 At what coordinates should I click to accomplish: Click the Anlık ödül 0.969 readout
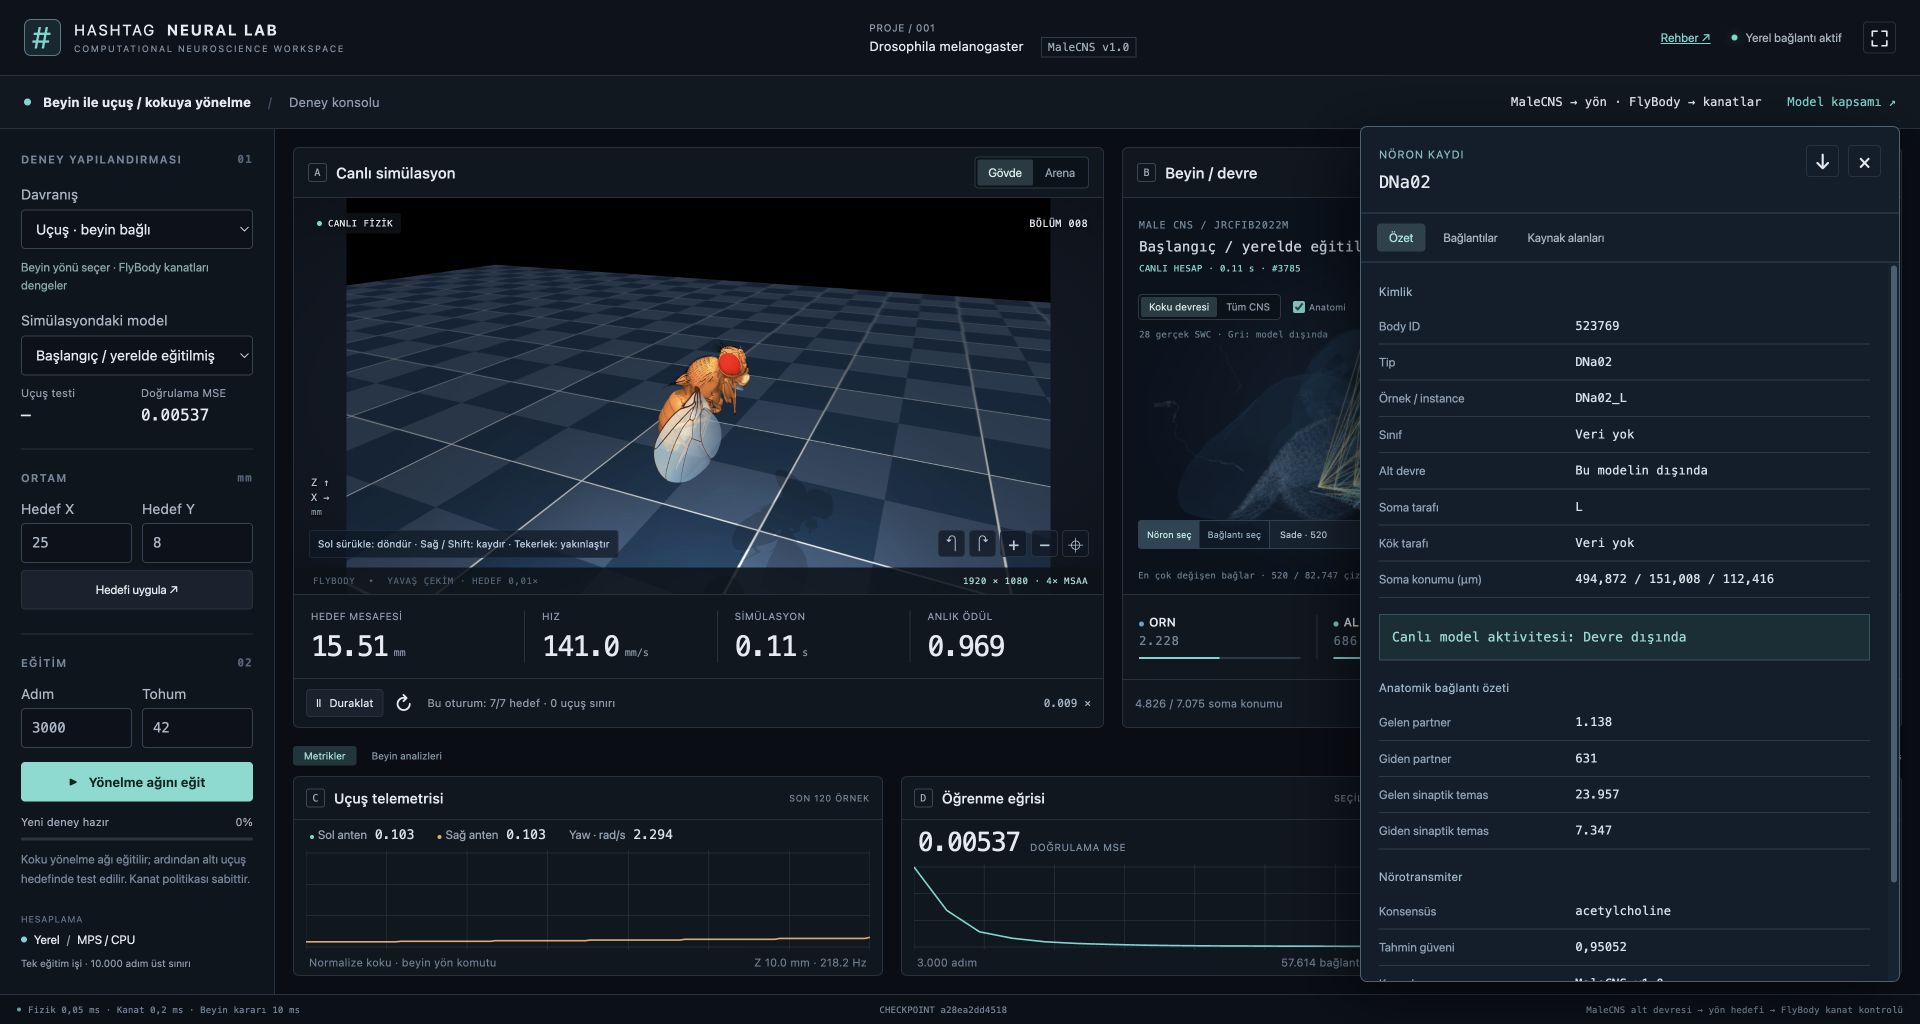click(966, 646)
